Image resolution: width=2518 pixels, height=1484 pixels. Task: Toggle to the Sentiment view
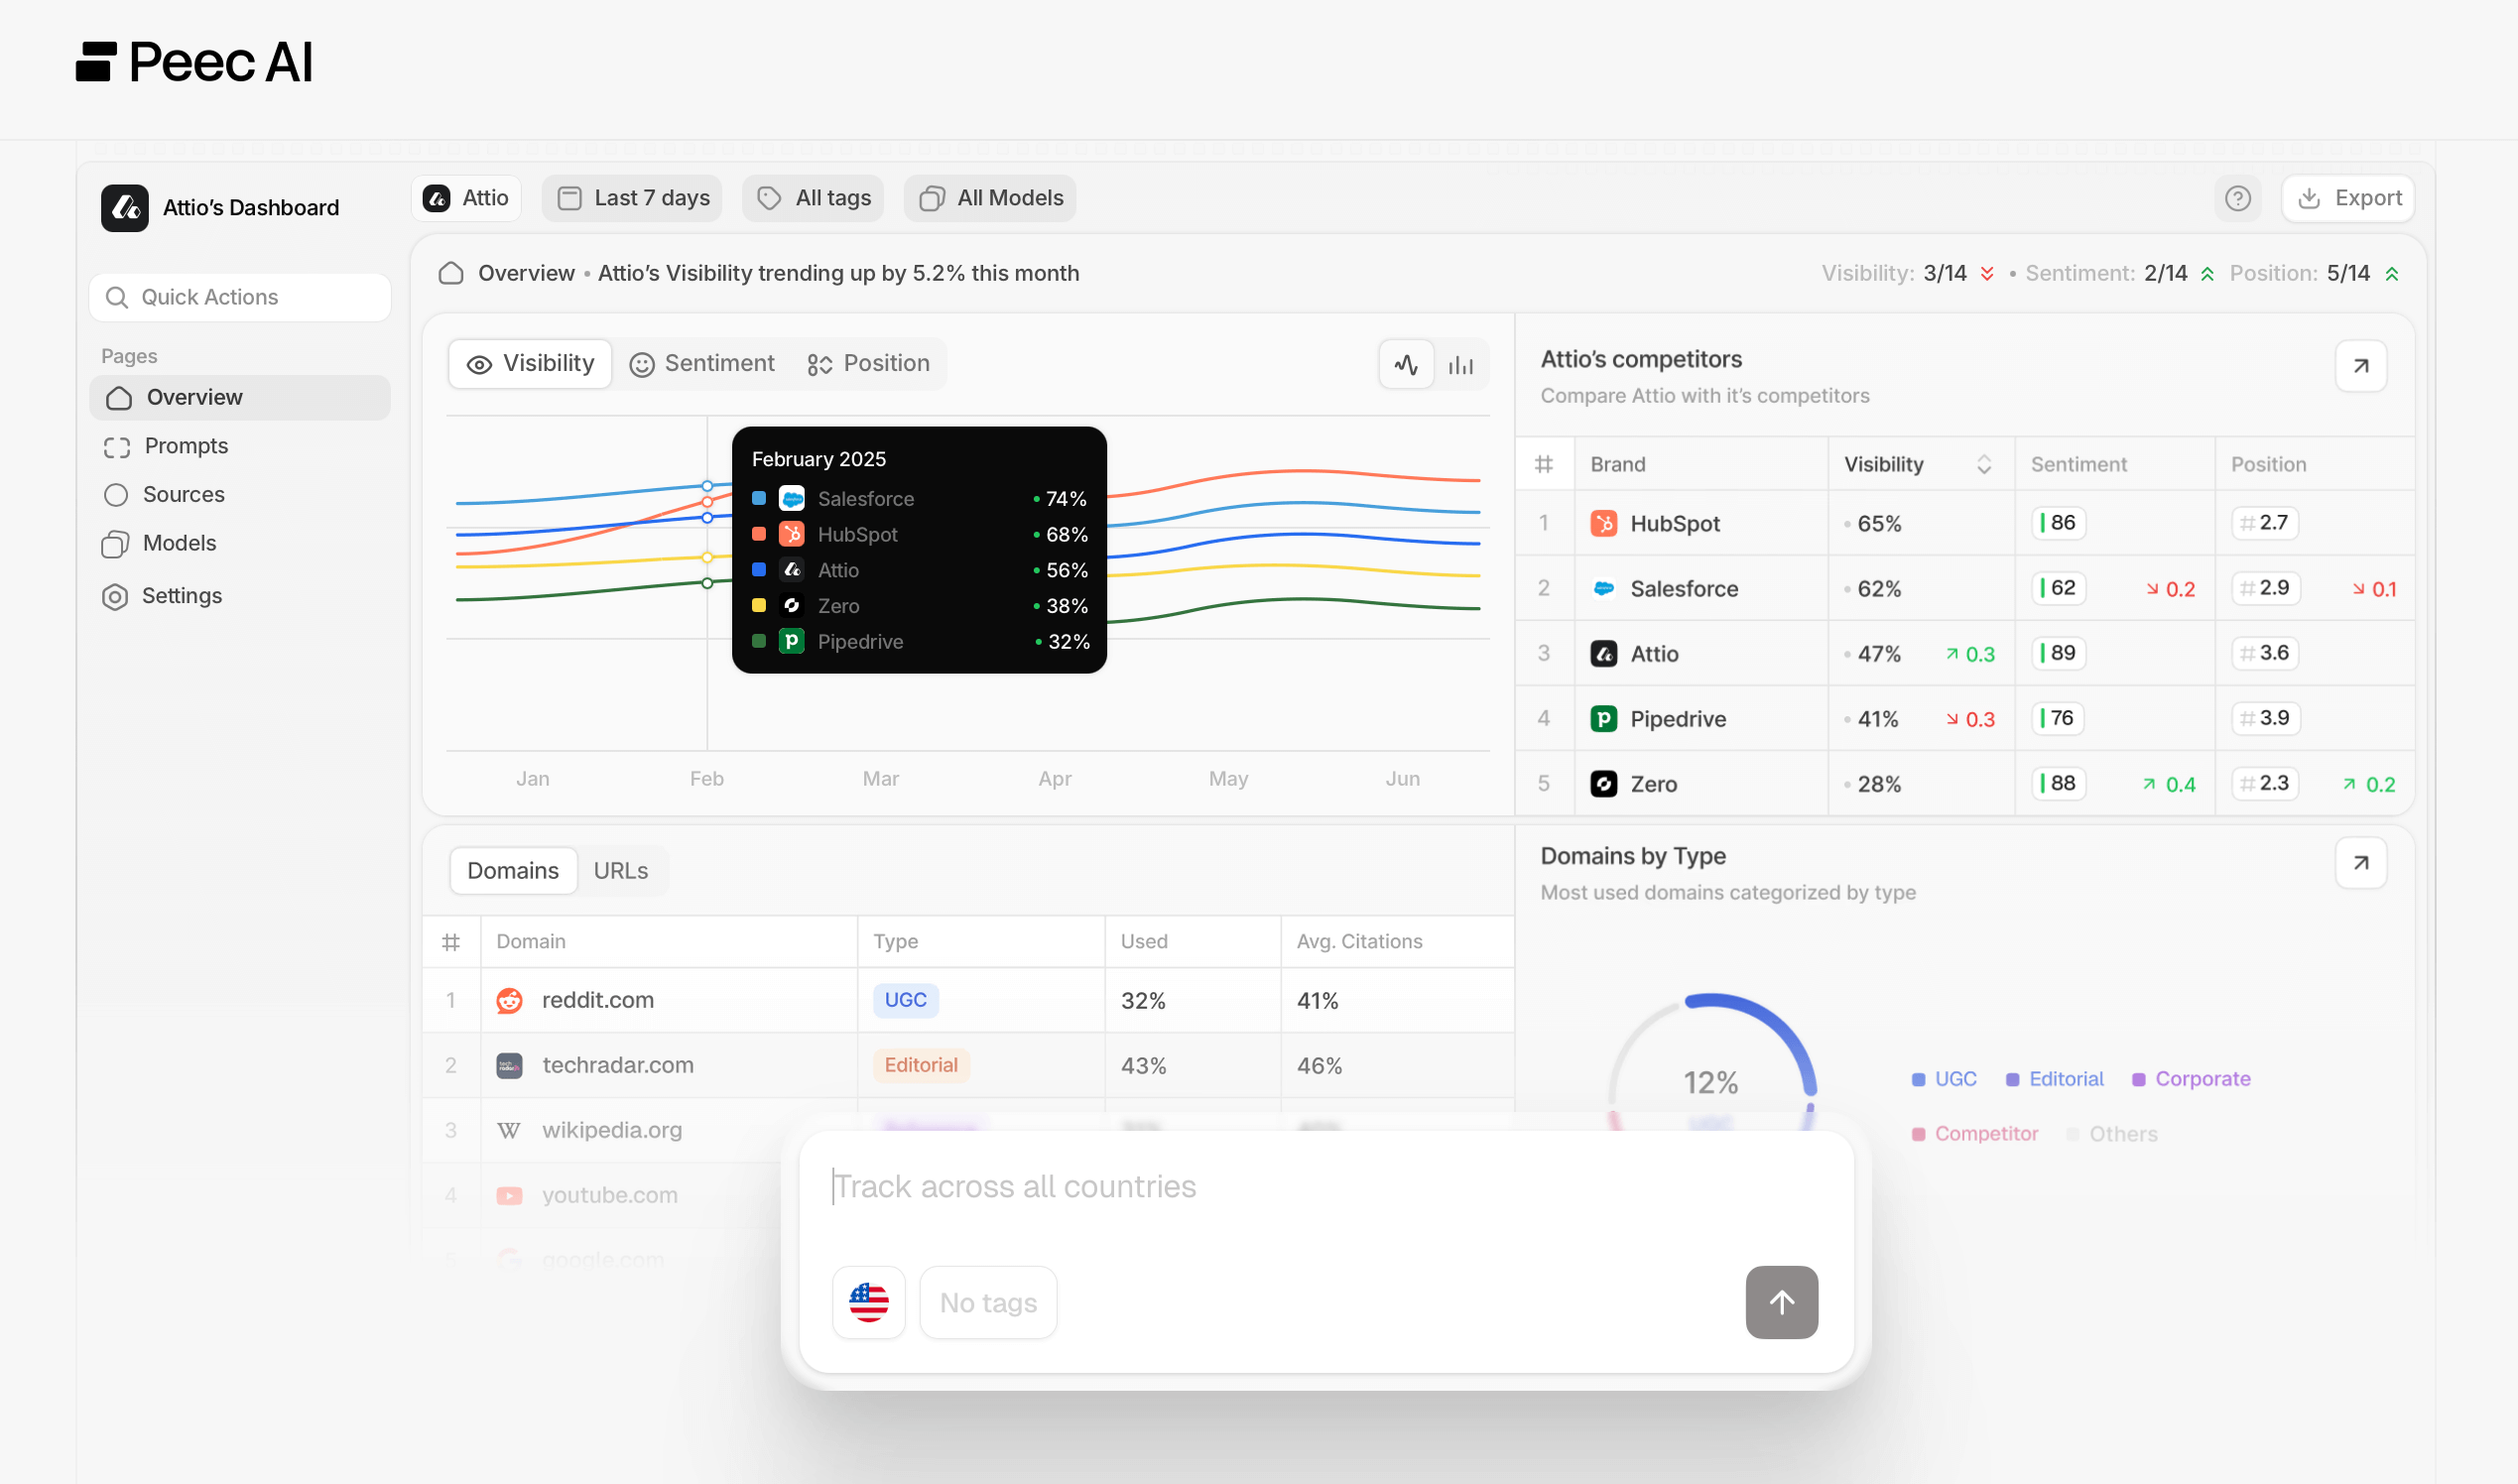703,363
